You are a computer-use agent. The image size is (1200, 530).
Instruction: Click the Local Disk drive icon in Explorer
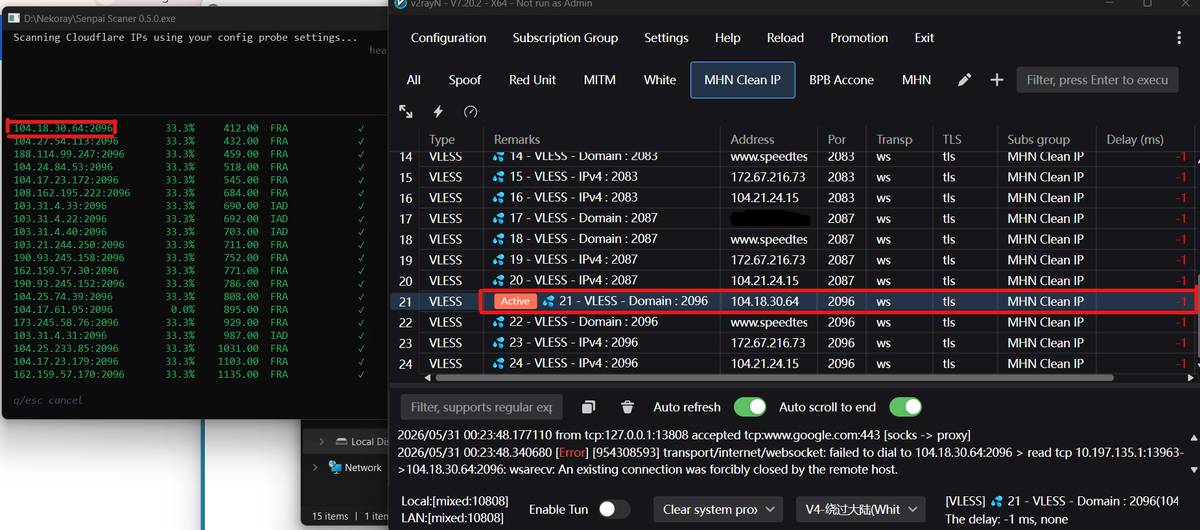click(340, 441)
